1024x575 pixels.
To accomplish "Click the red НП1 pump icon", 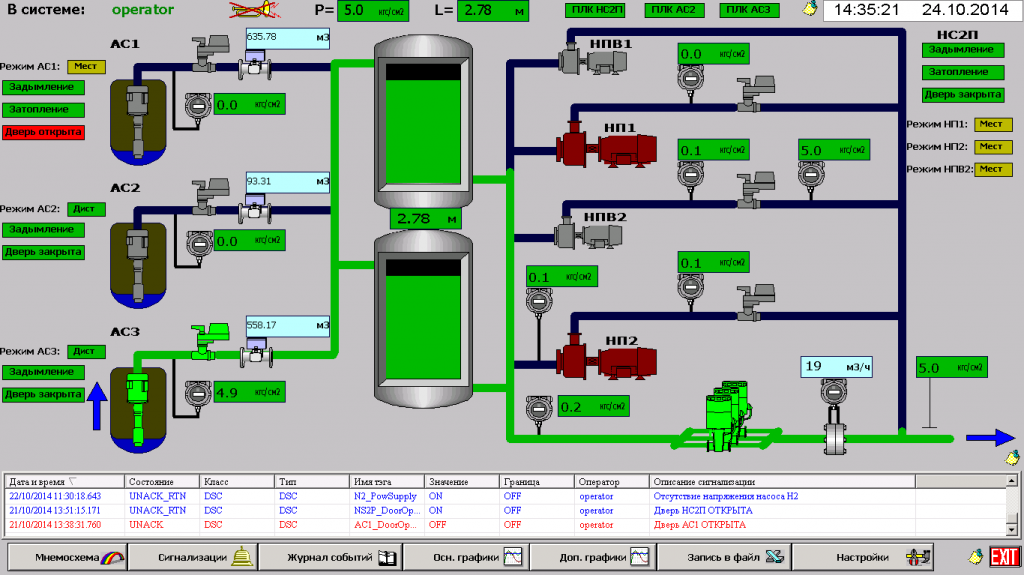I will [x=606, y=148].
